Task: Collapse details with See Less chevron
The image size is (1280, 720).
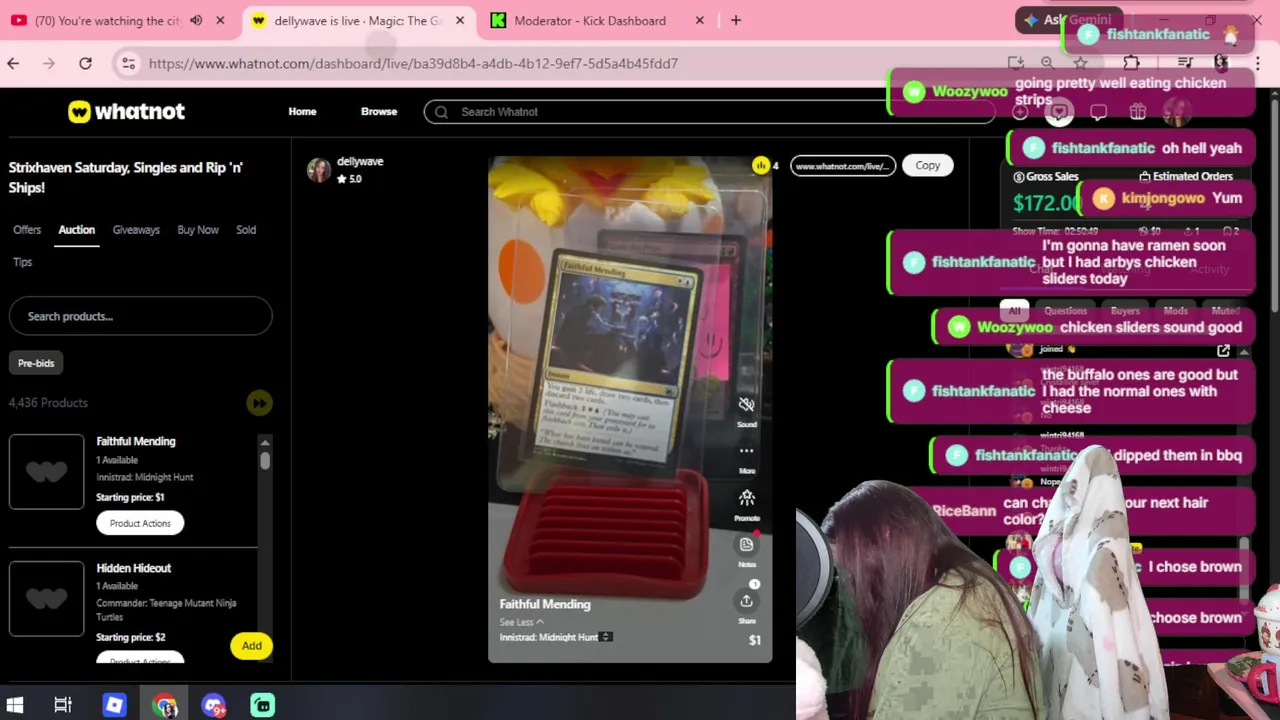Action: 522,622
